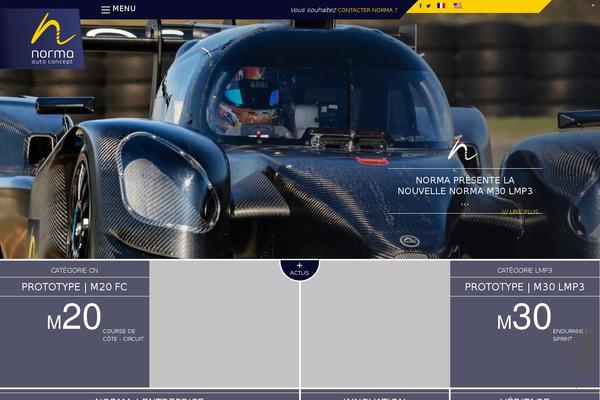Open CATÉGORIE CN heading

point(75,270)
